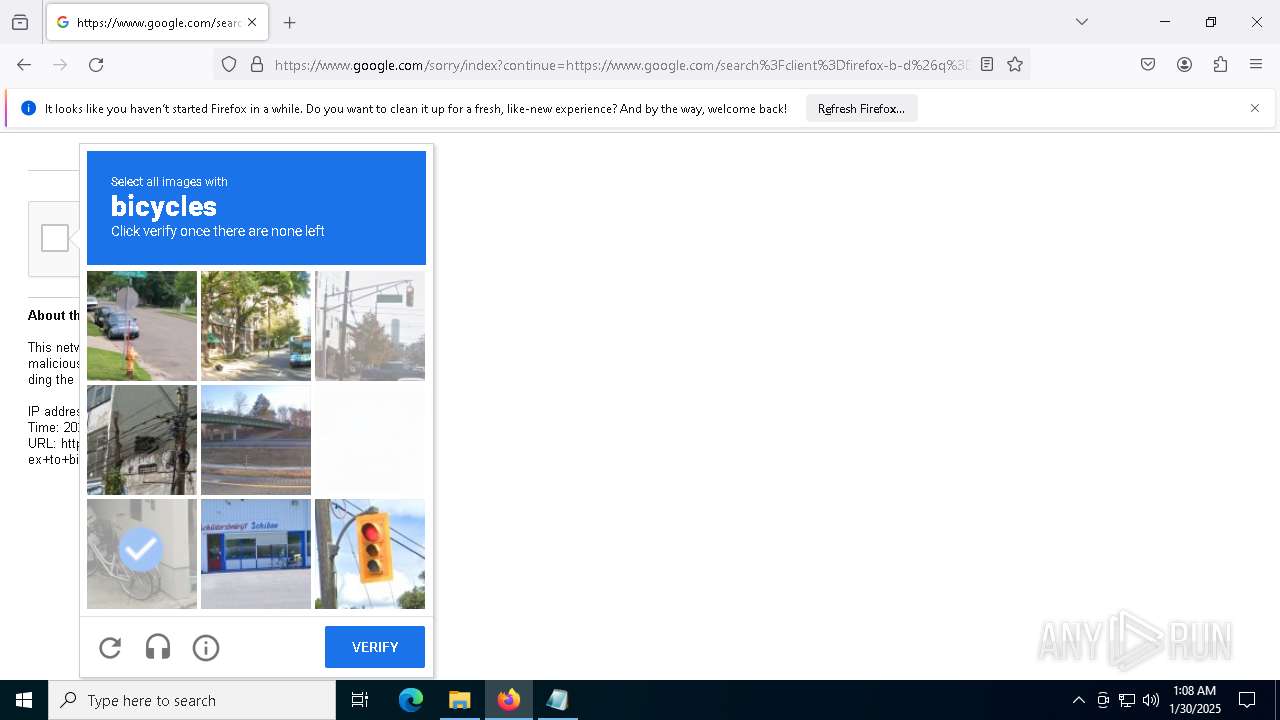
Task: Deselect the checked bicycle image tile
Action: pos(142,554)
